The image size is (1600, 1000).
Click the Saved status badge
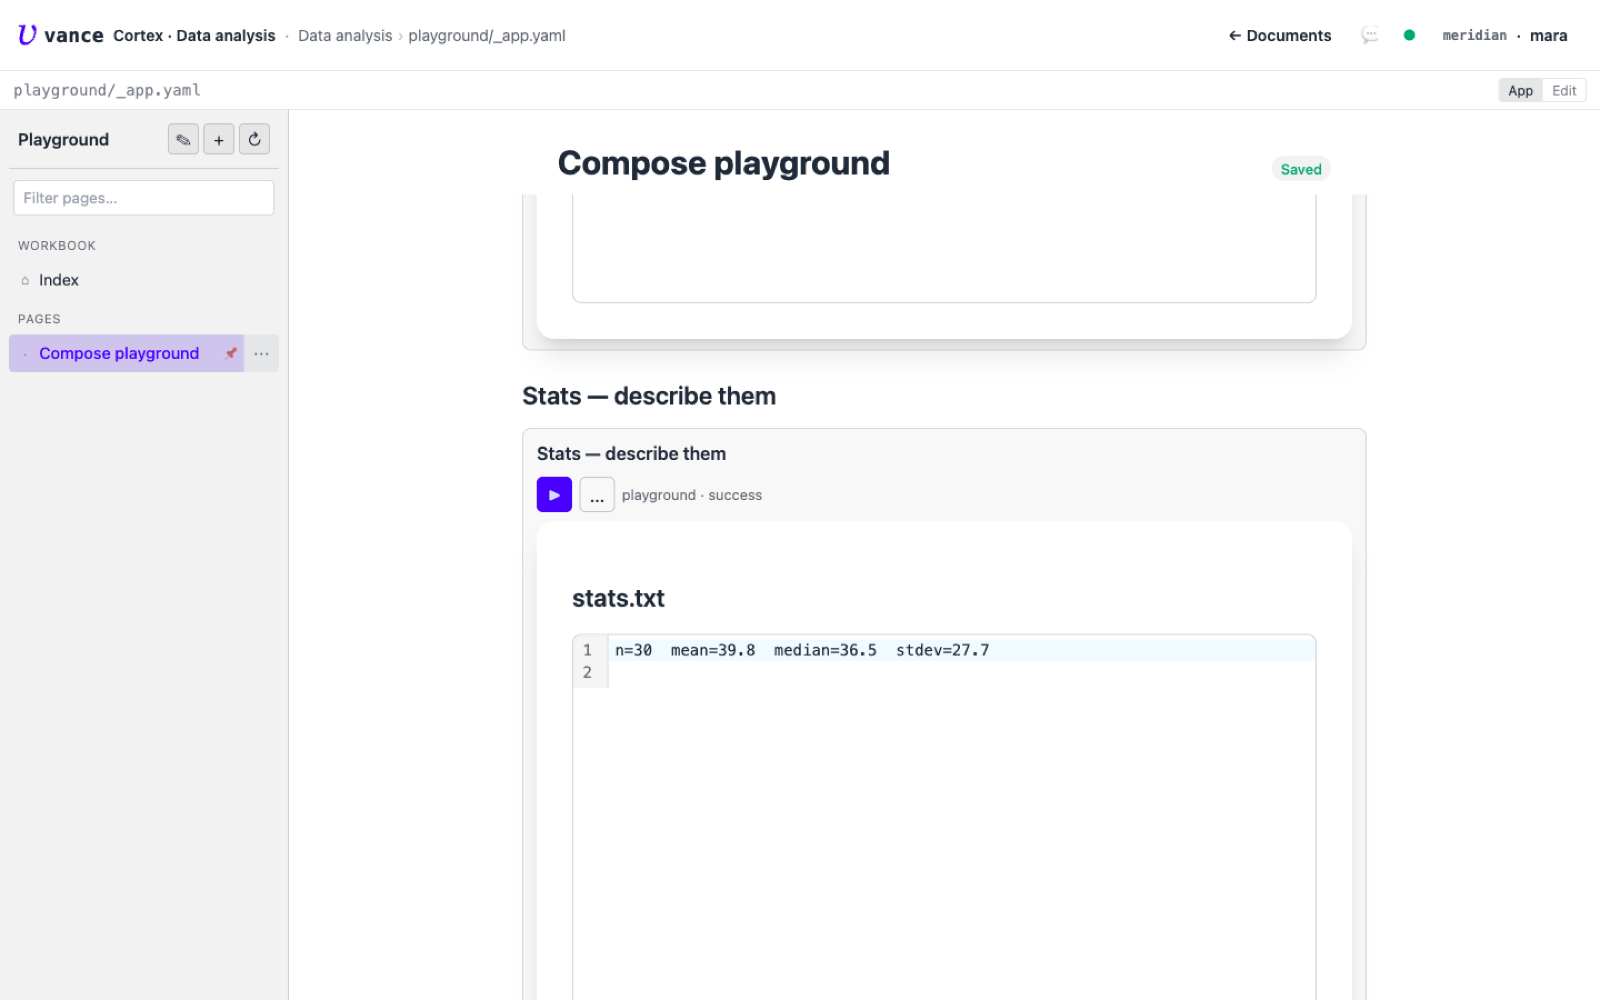[1301, 169]
